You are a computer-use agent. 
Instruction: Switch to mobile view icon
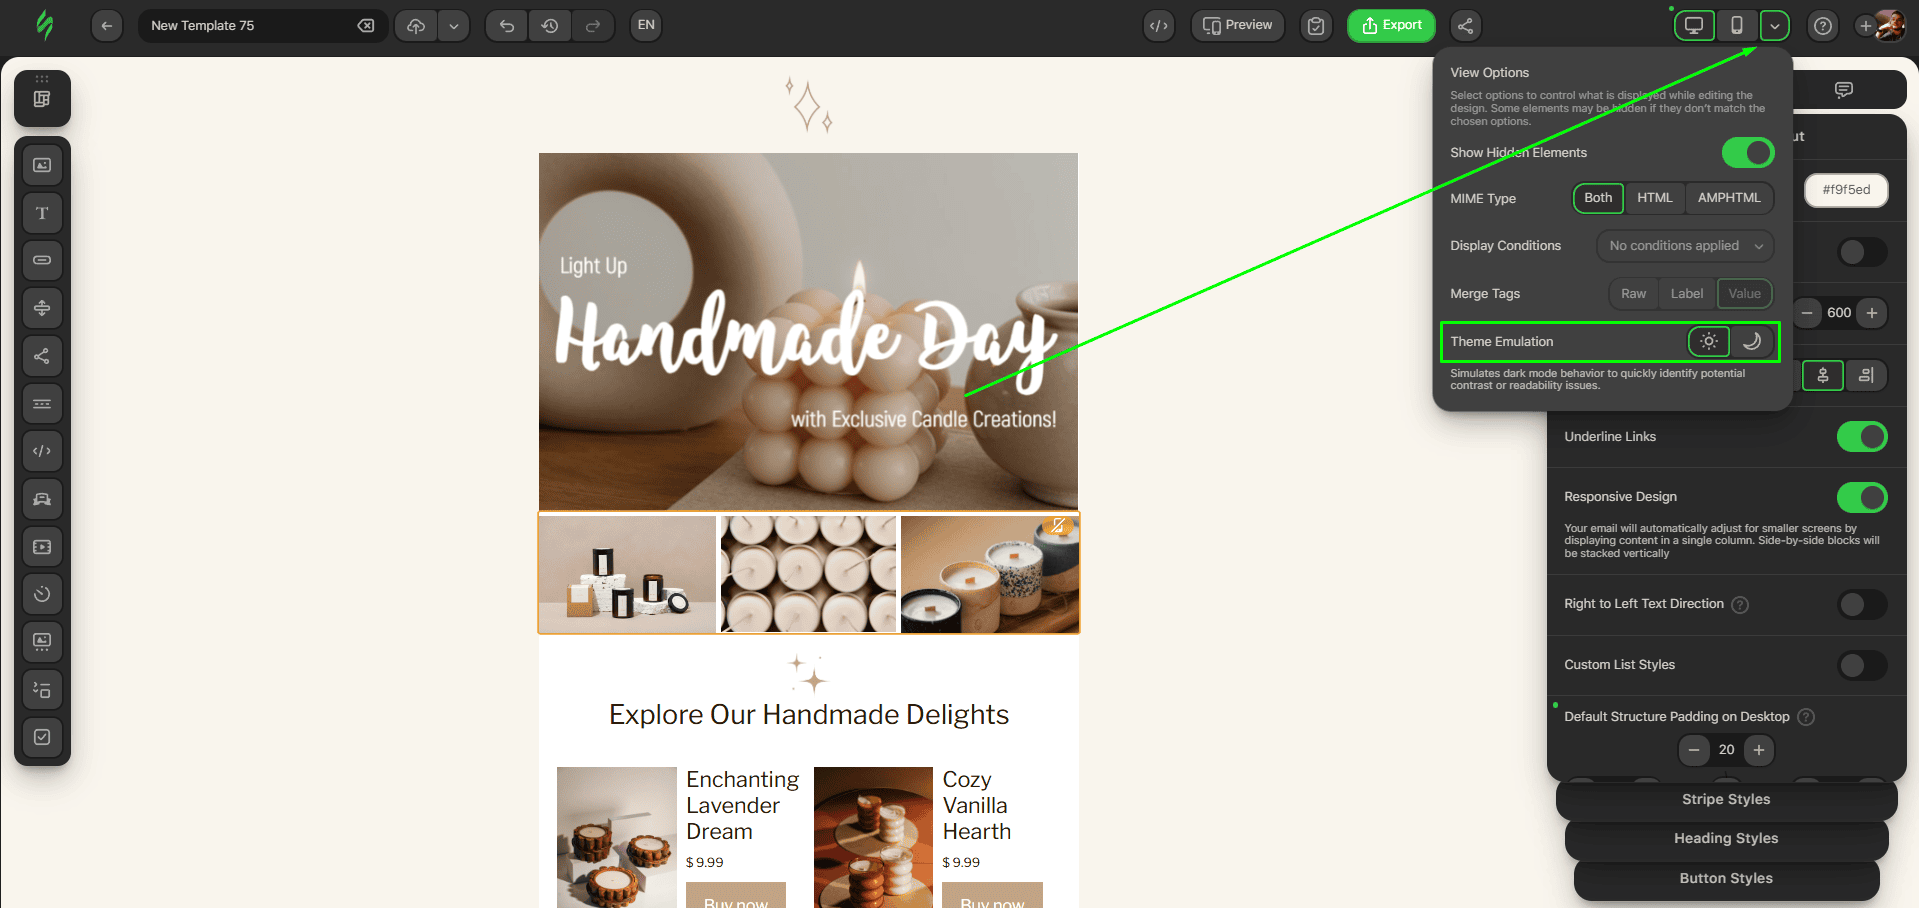[1737, 26]
